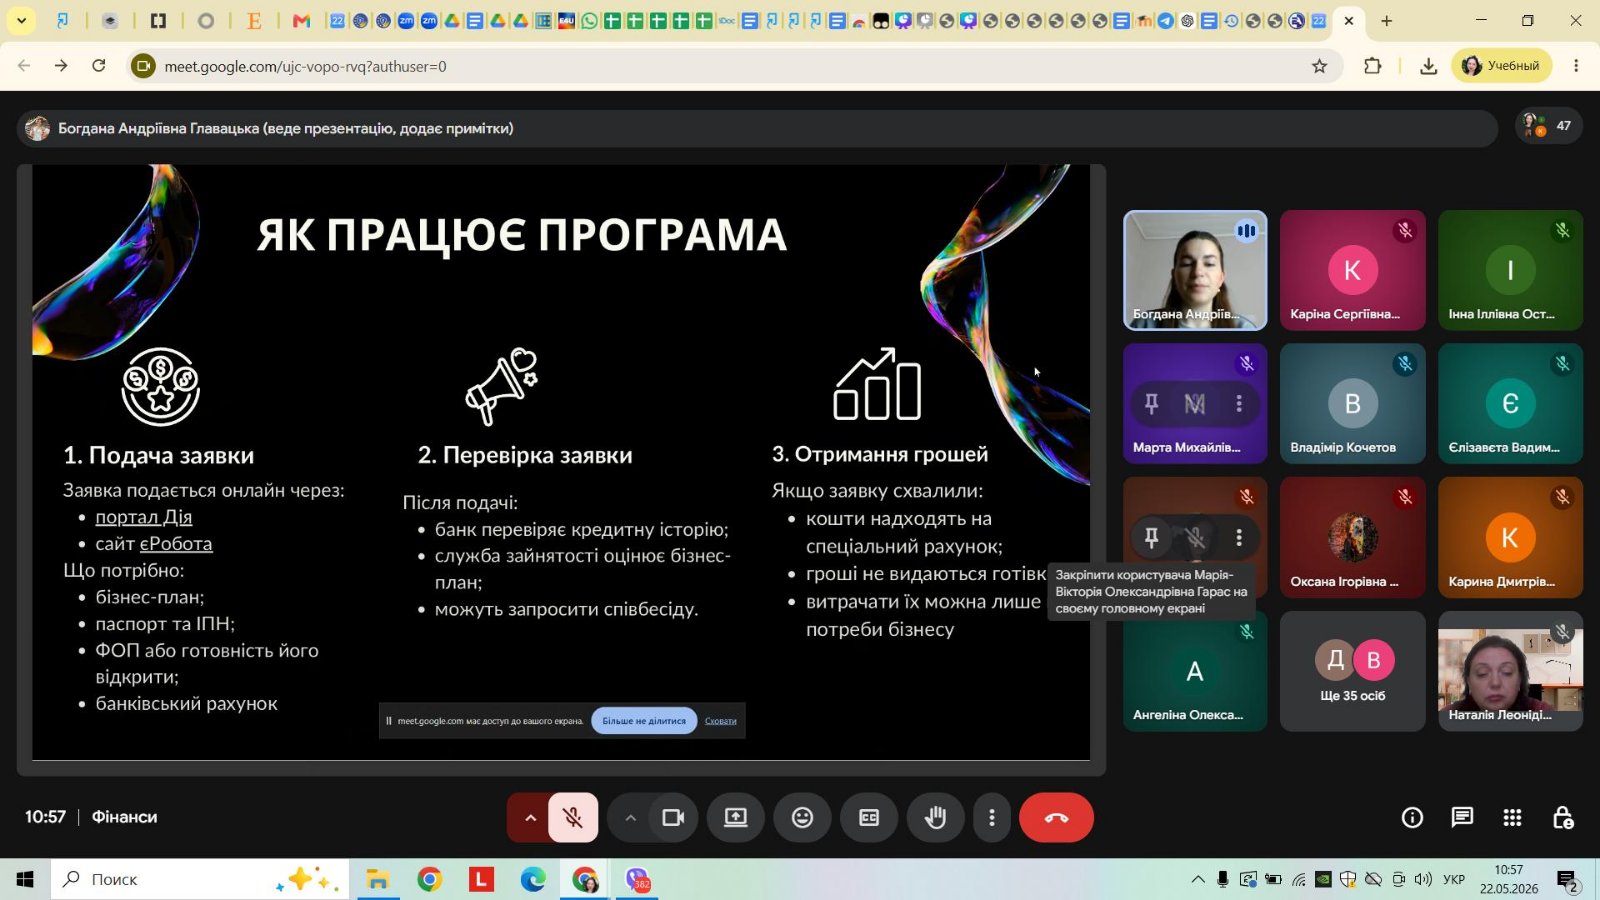Click 'Сховати' link in sharing notice
Screen dimensions: 1600x900
(x=721, y=721)
